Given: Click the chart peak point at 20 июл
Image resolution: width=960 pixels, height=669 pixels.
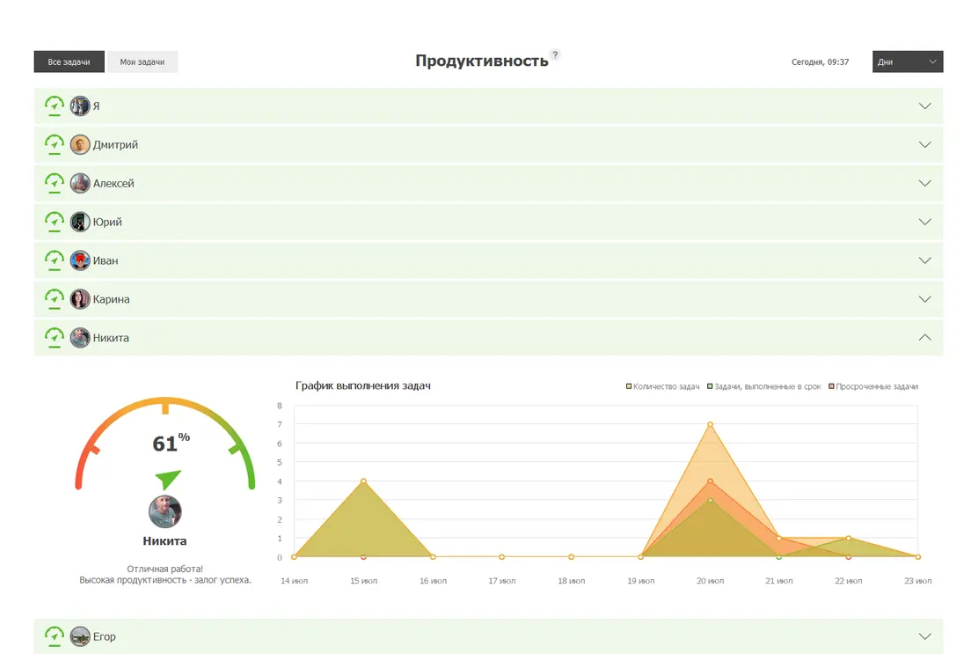Looking at the screenshot, I should [x=710, y=425].
